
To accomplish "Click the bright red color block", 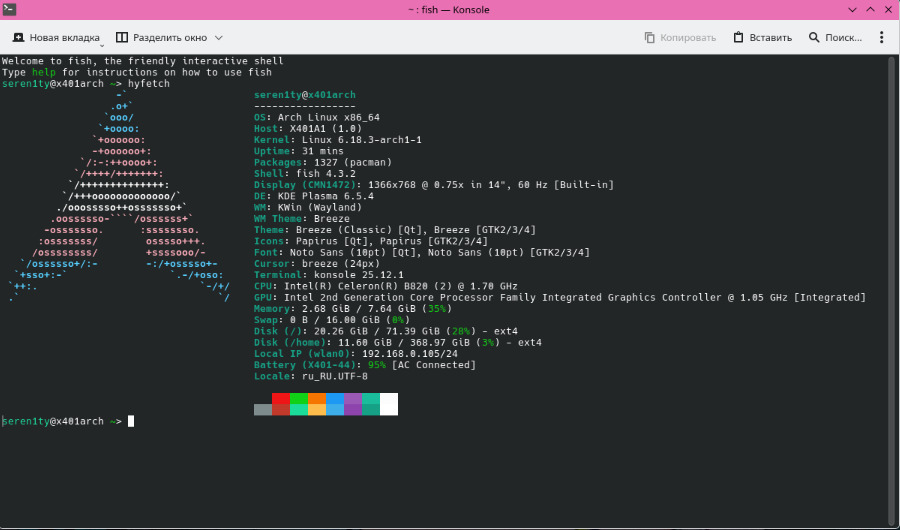I will pos(281,399).
